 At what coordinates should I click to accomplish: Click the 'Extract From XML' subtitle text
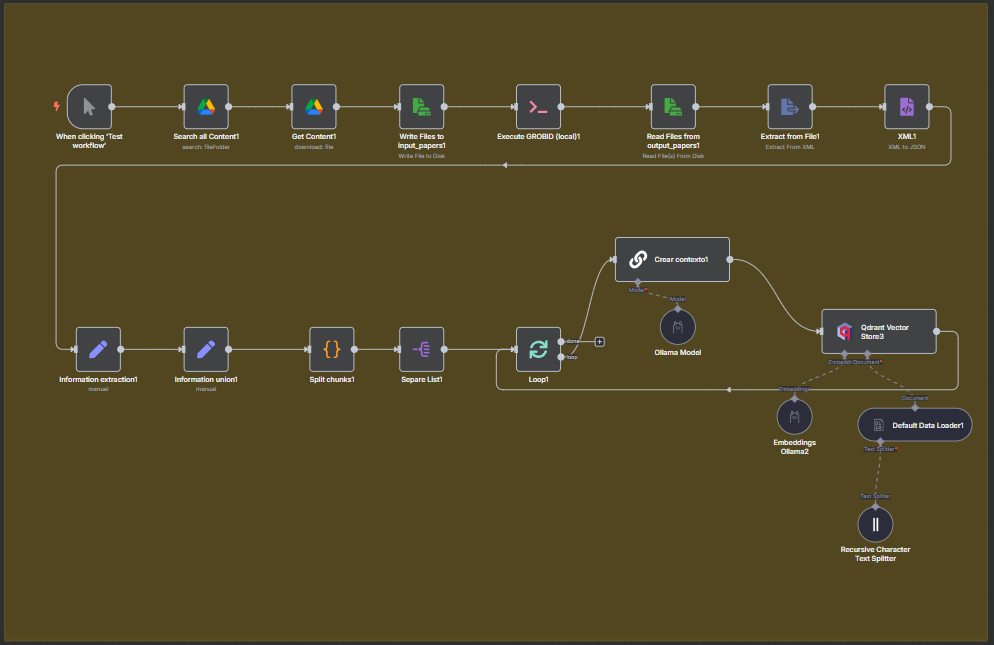(790, 147)
